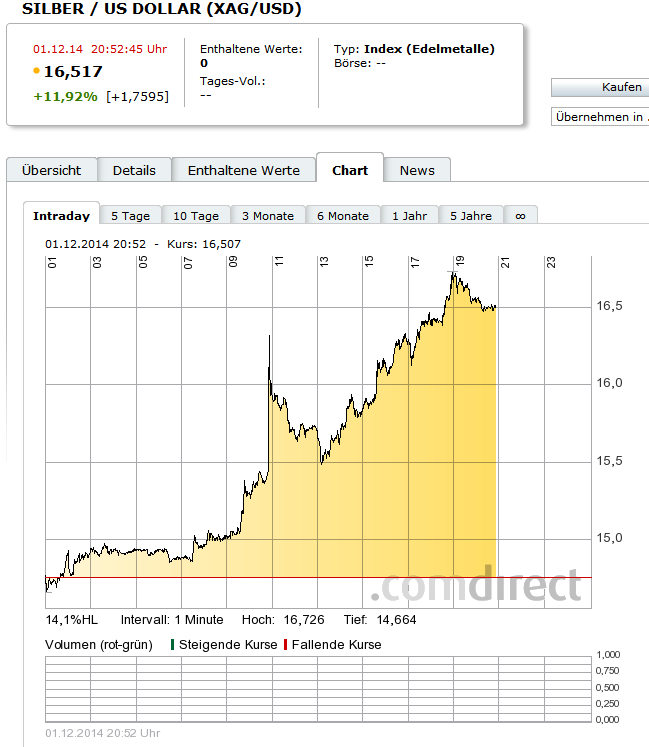This screenshot has width=649, height=747.
Task: Open the News tab
Action: point(417,170)
